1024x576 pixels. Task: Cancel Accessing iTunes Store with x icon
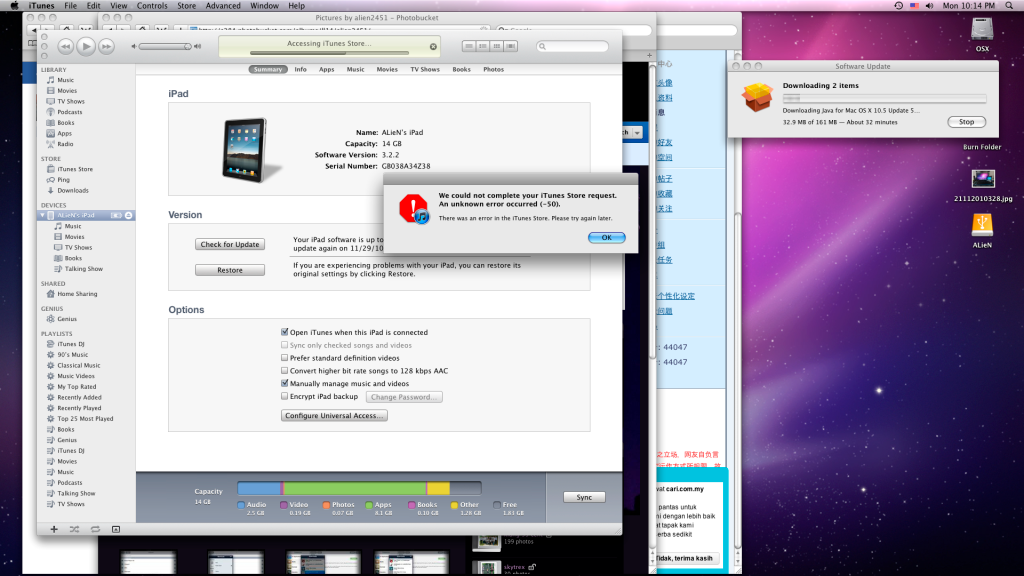pyautogui.click(x=433, y=46)
